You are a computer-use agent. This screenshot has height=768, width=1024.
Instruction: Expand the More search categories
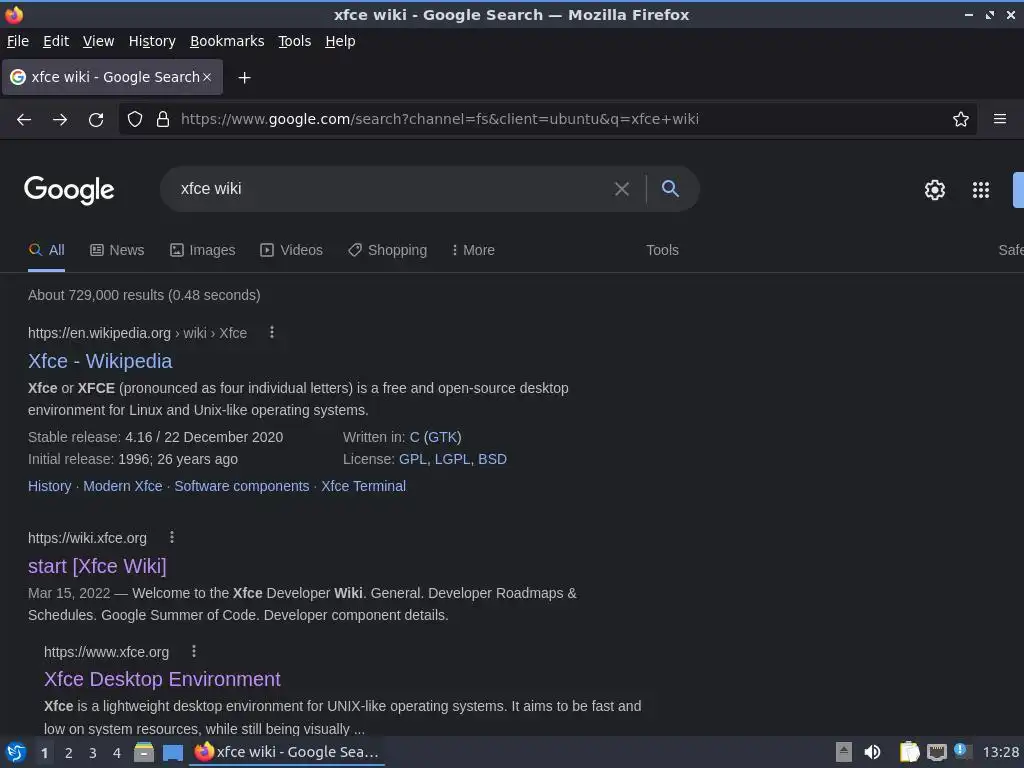[x=473, y=250]
